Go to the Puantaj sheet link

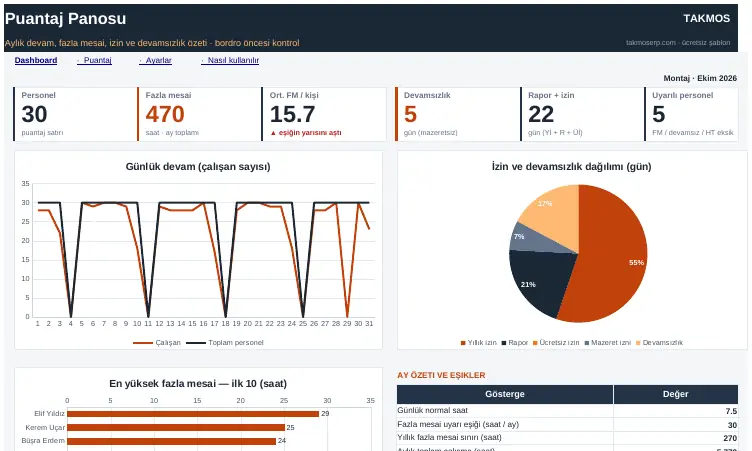[94, 60]
